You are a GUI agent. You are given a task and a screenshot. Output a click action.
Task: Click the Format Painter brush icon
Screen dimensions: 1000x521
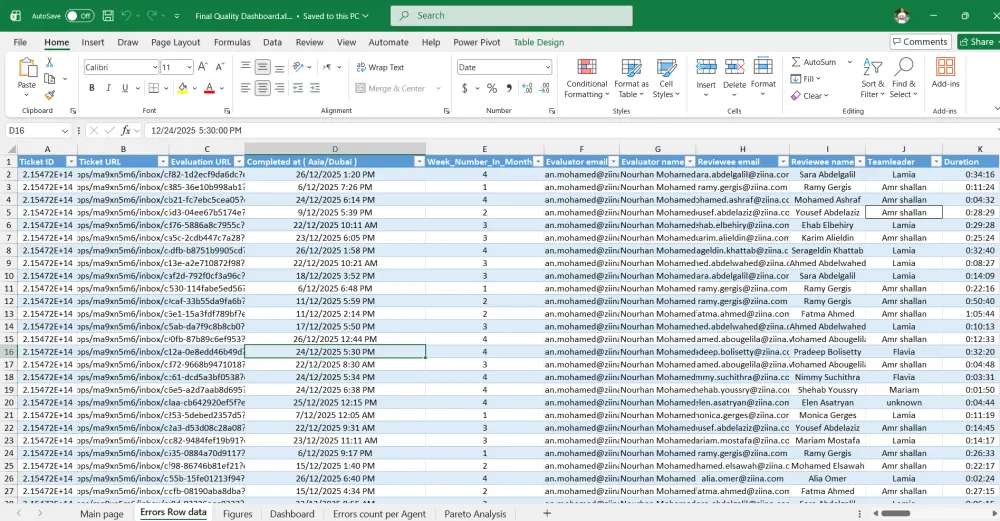point(49,95)
